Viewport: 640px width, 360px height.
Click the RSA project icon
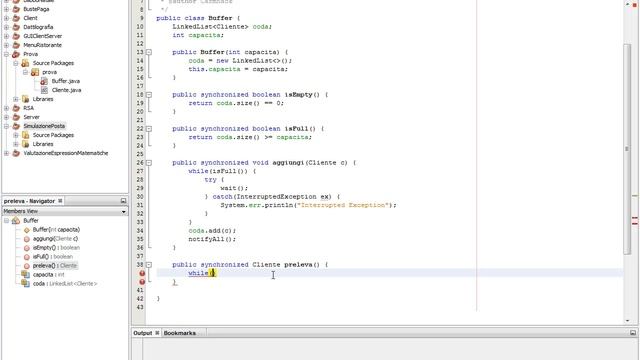(x=16, y=108)
